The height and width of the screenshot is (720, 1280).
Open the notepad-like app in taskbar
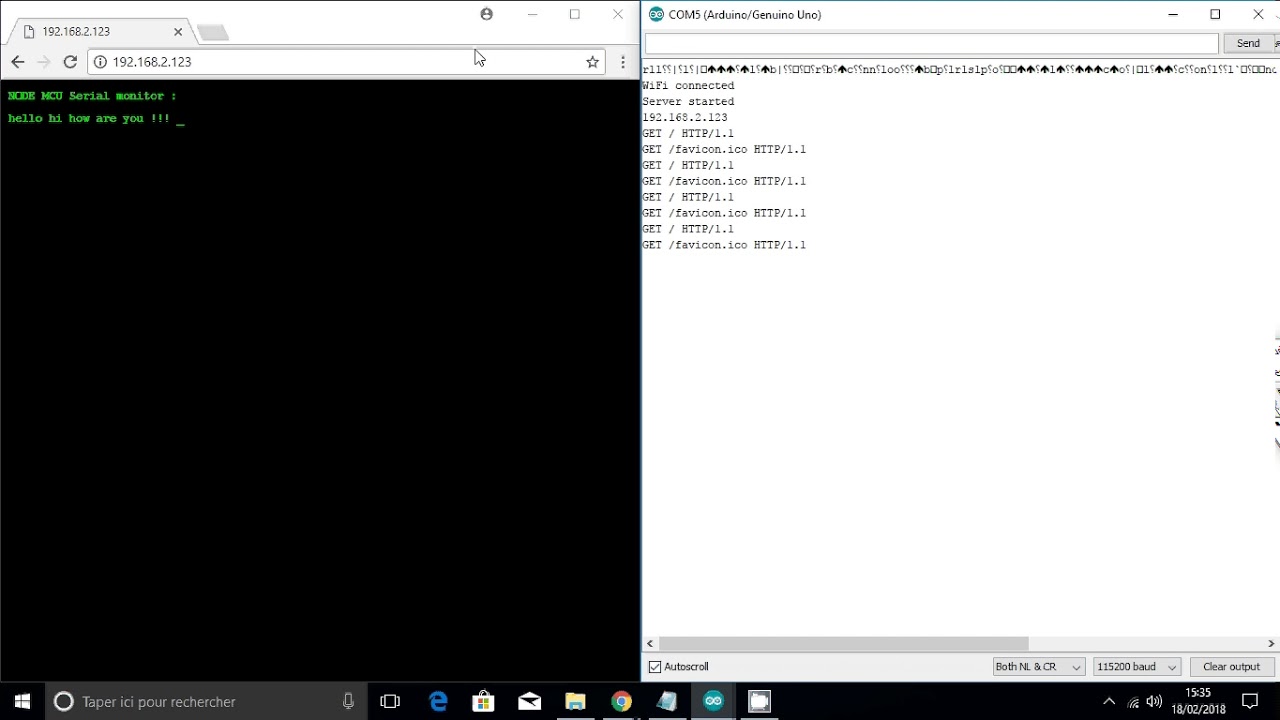(x=667, y=701)
